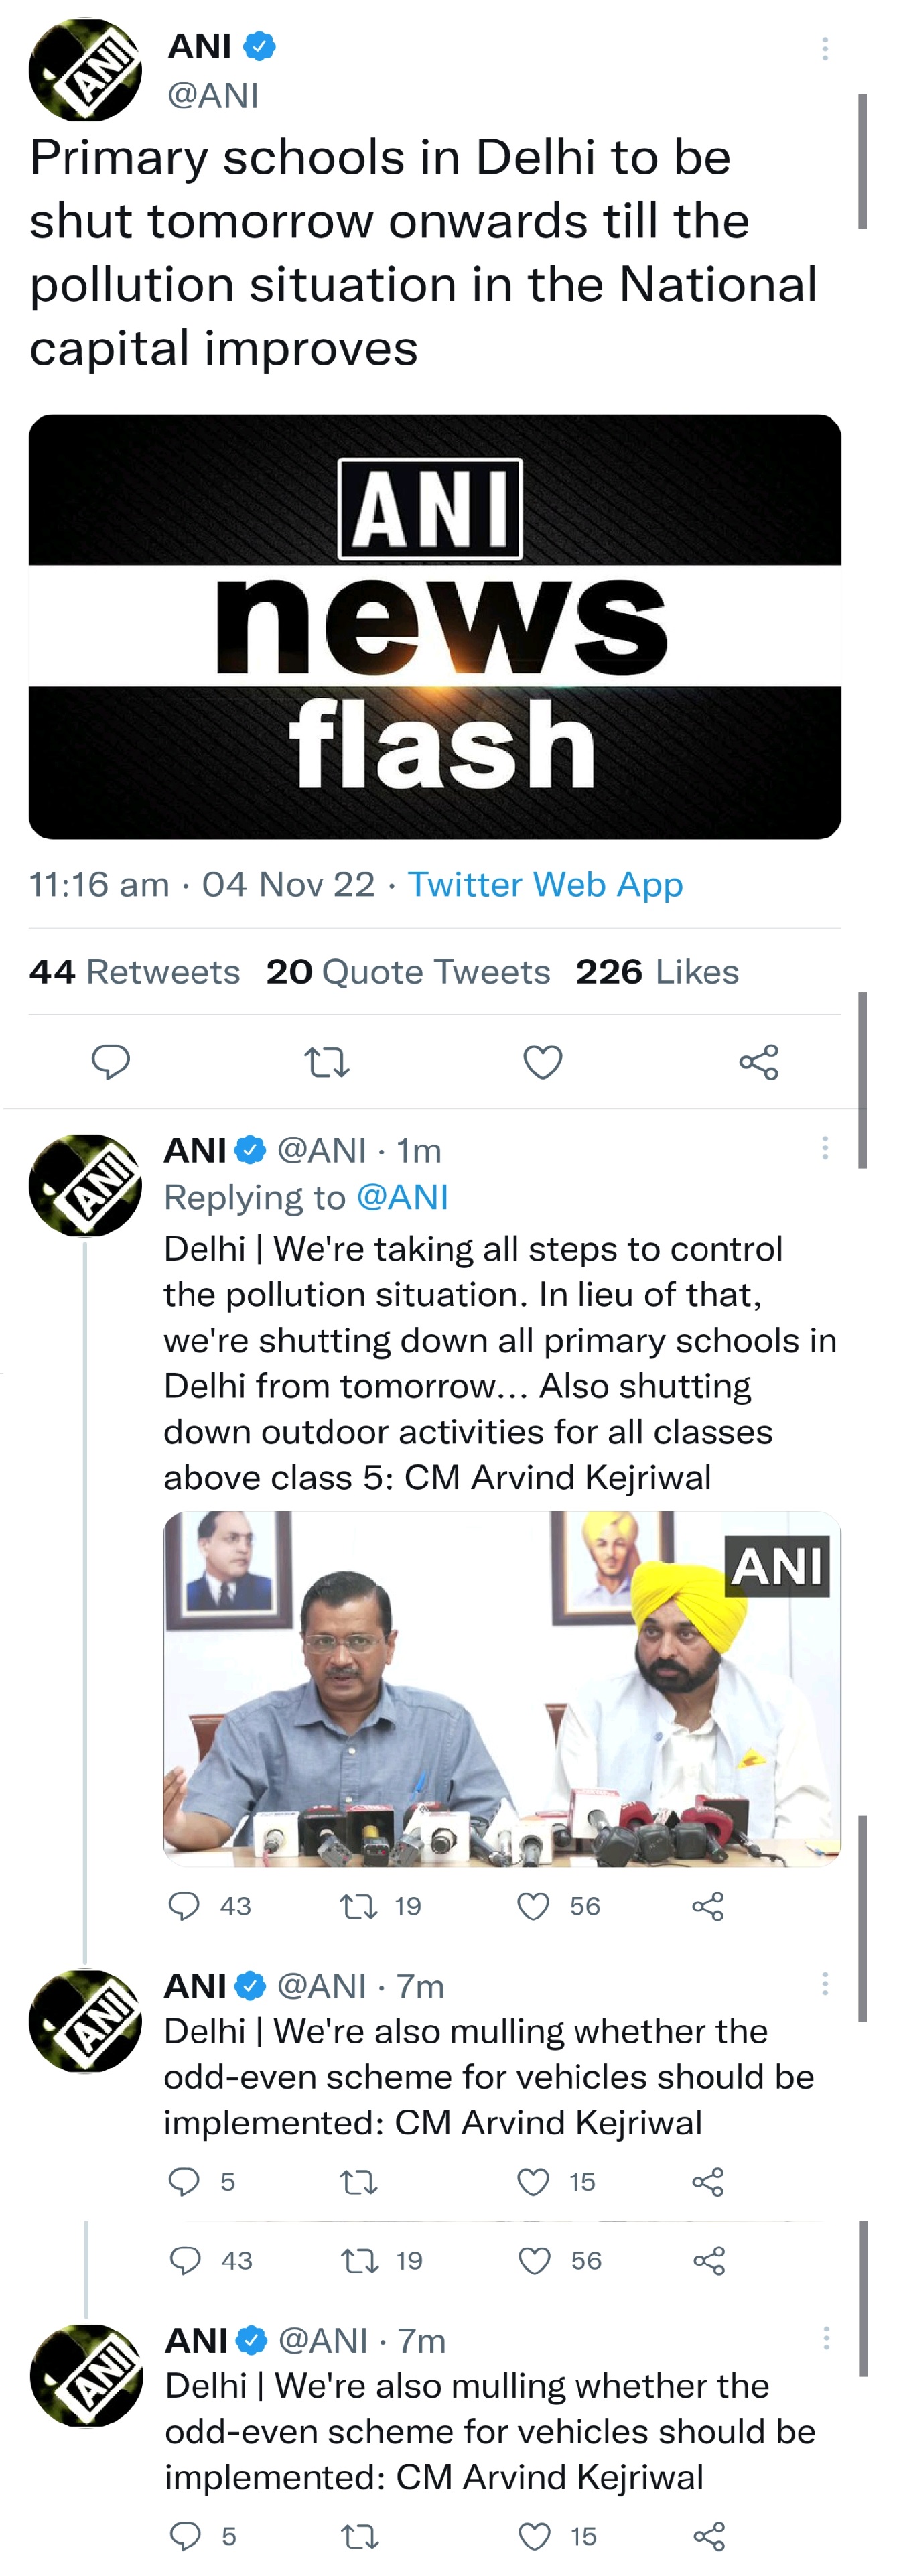Open more options on the 1m reply
897x2576 pixels.
pyautogui.click(x=824, y=1148)
